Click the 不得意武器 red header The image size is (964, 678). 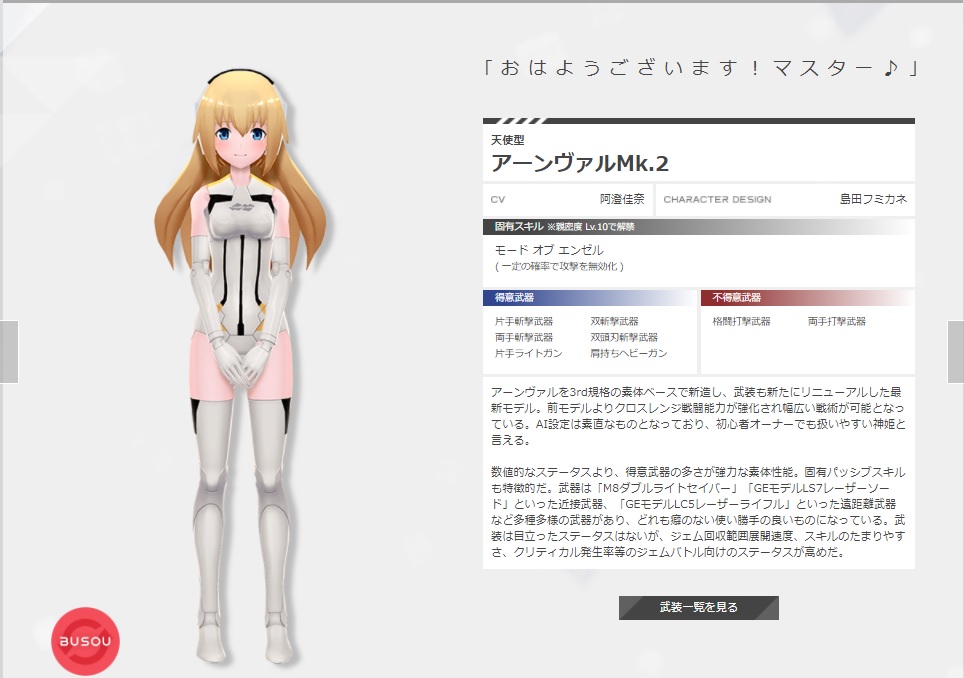736,298
